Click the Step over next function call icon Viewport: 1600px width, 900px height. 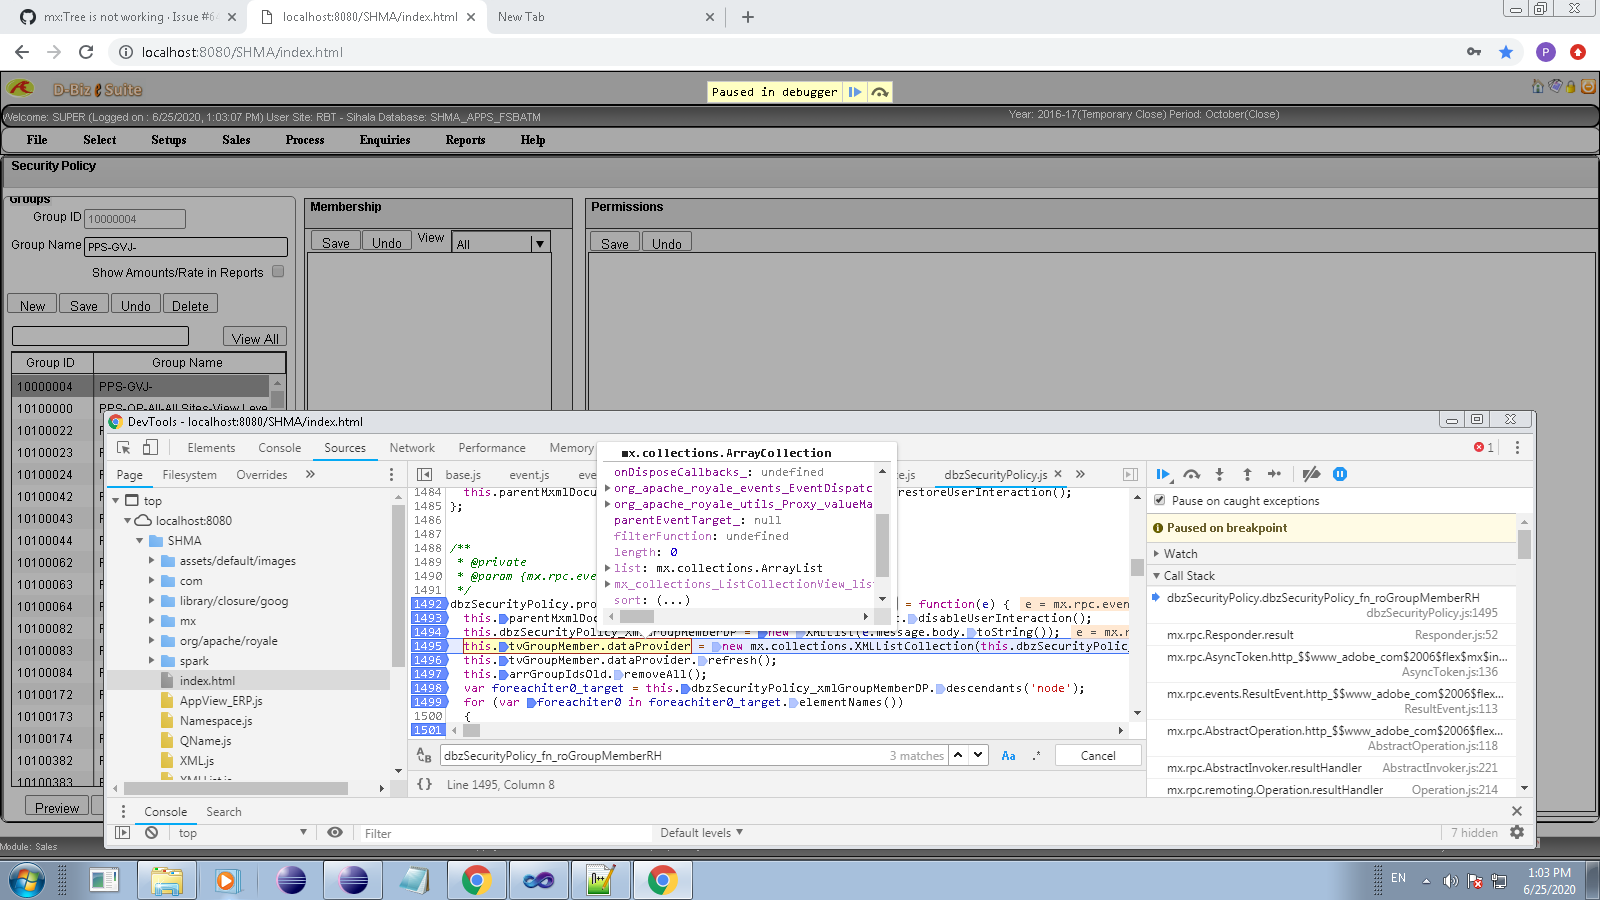click(x=1191, y=475)
